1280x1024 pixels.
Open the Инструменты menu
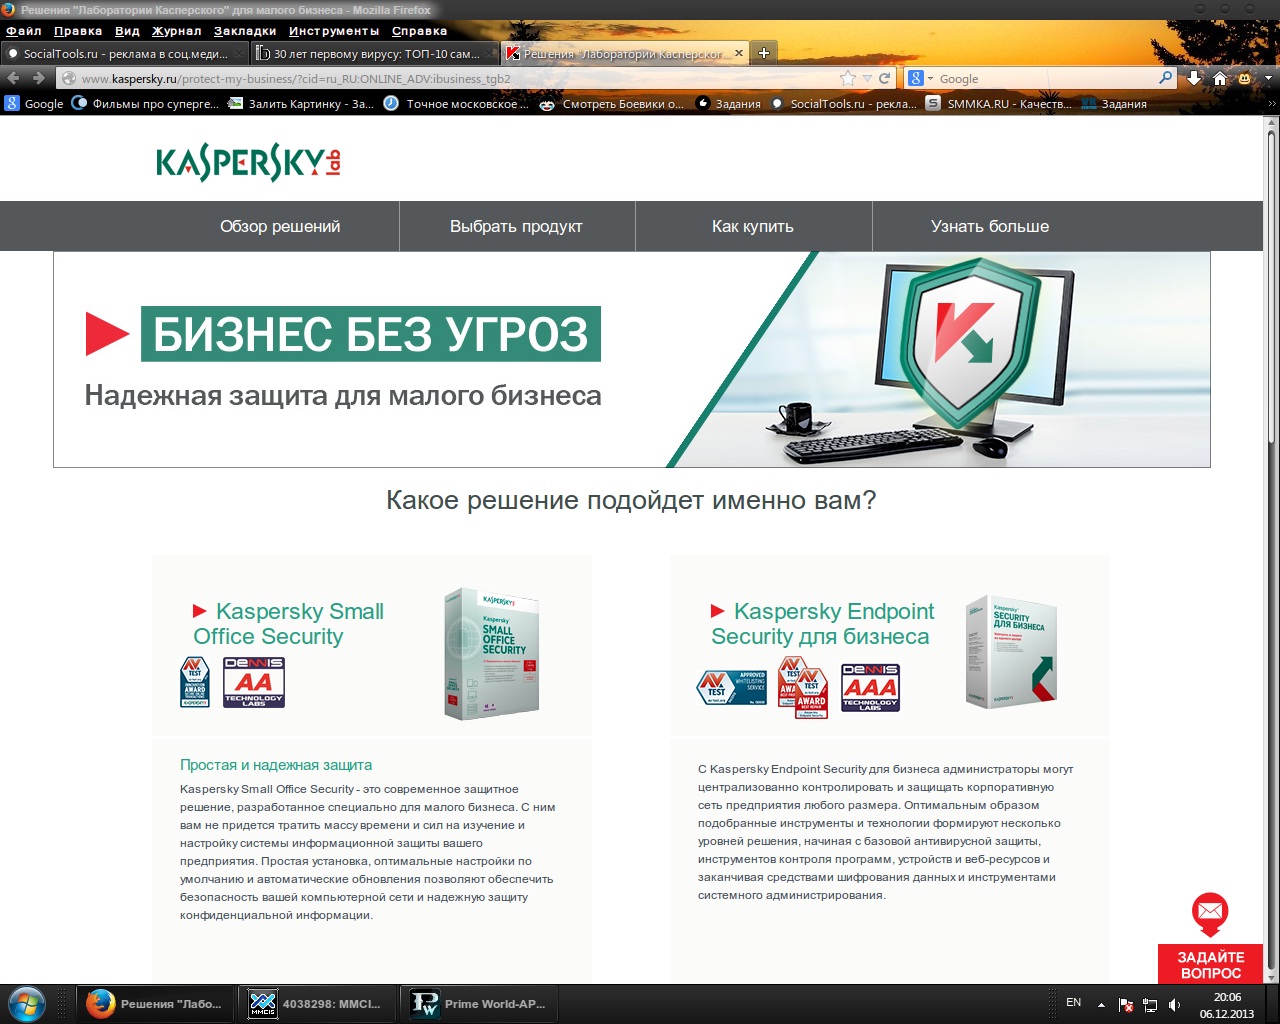334,31
